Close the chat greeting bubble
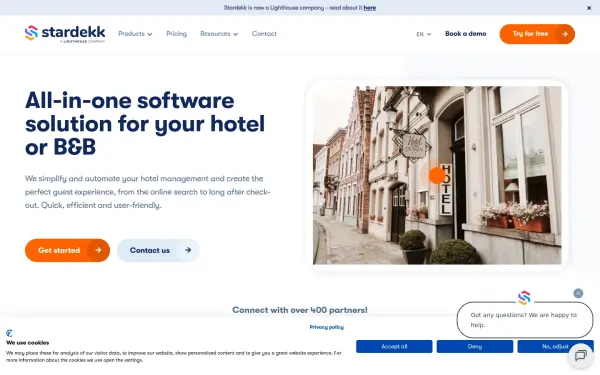Screen dimensions: 600x375 (578, 293)
